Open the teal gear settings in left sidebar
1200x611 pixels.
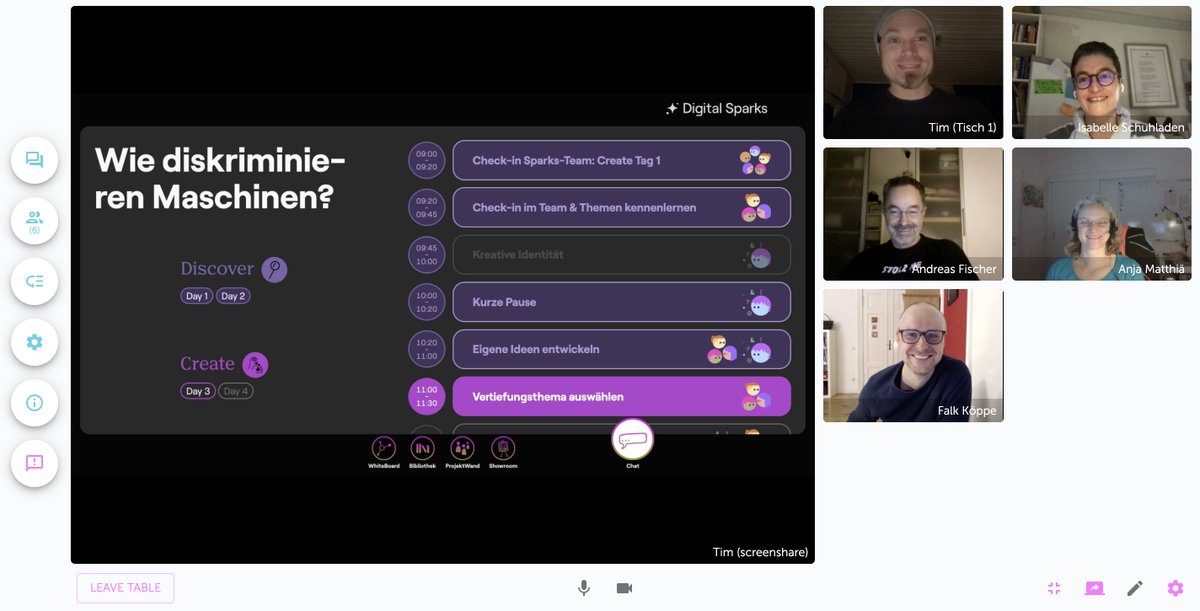(34, 342)
